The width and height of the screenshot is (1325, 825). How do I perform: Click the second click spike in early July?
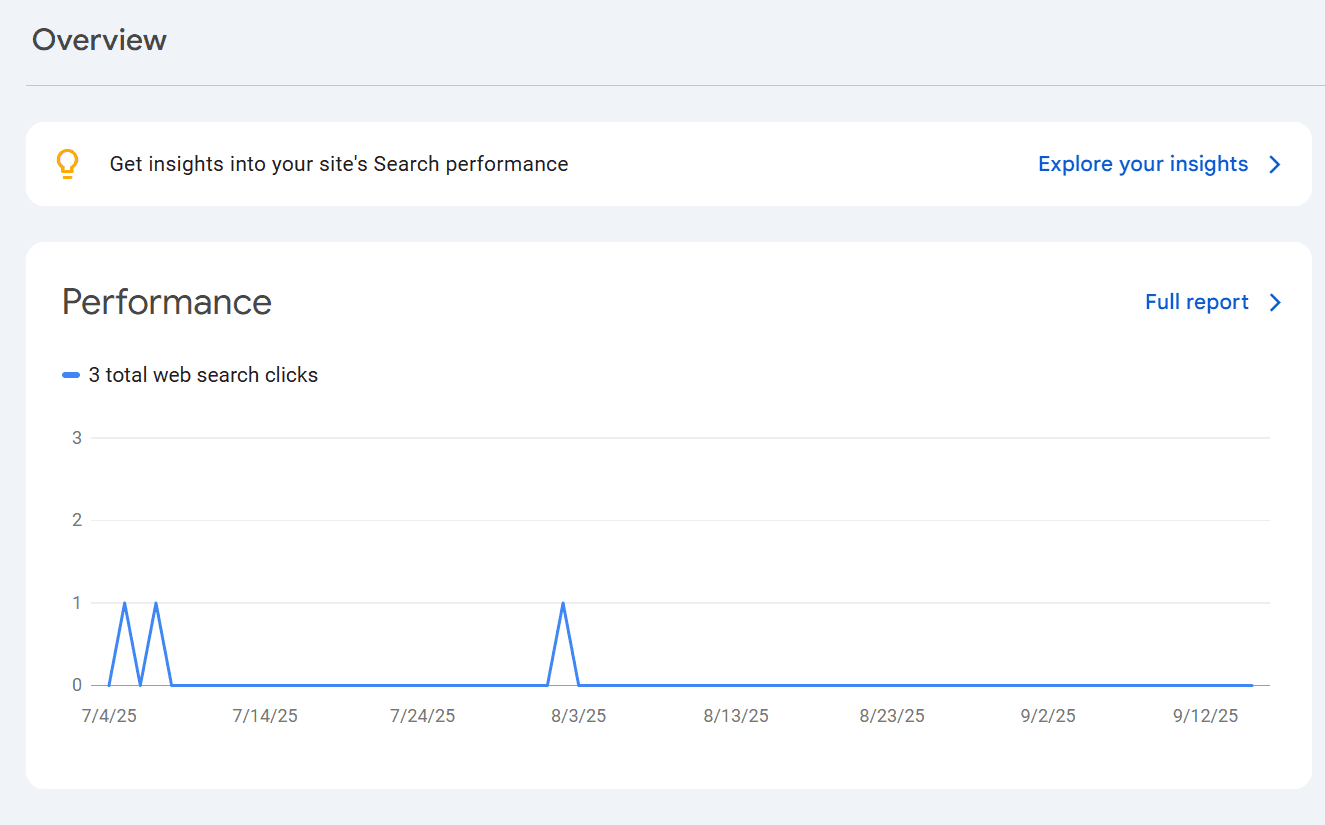tap(156, 603)
